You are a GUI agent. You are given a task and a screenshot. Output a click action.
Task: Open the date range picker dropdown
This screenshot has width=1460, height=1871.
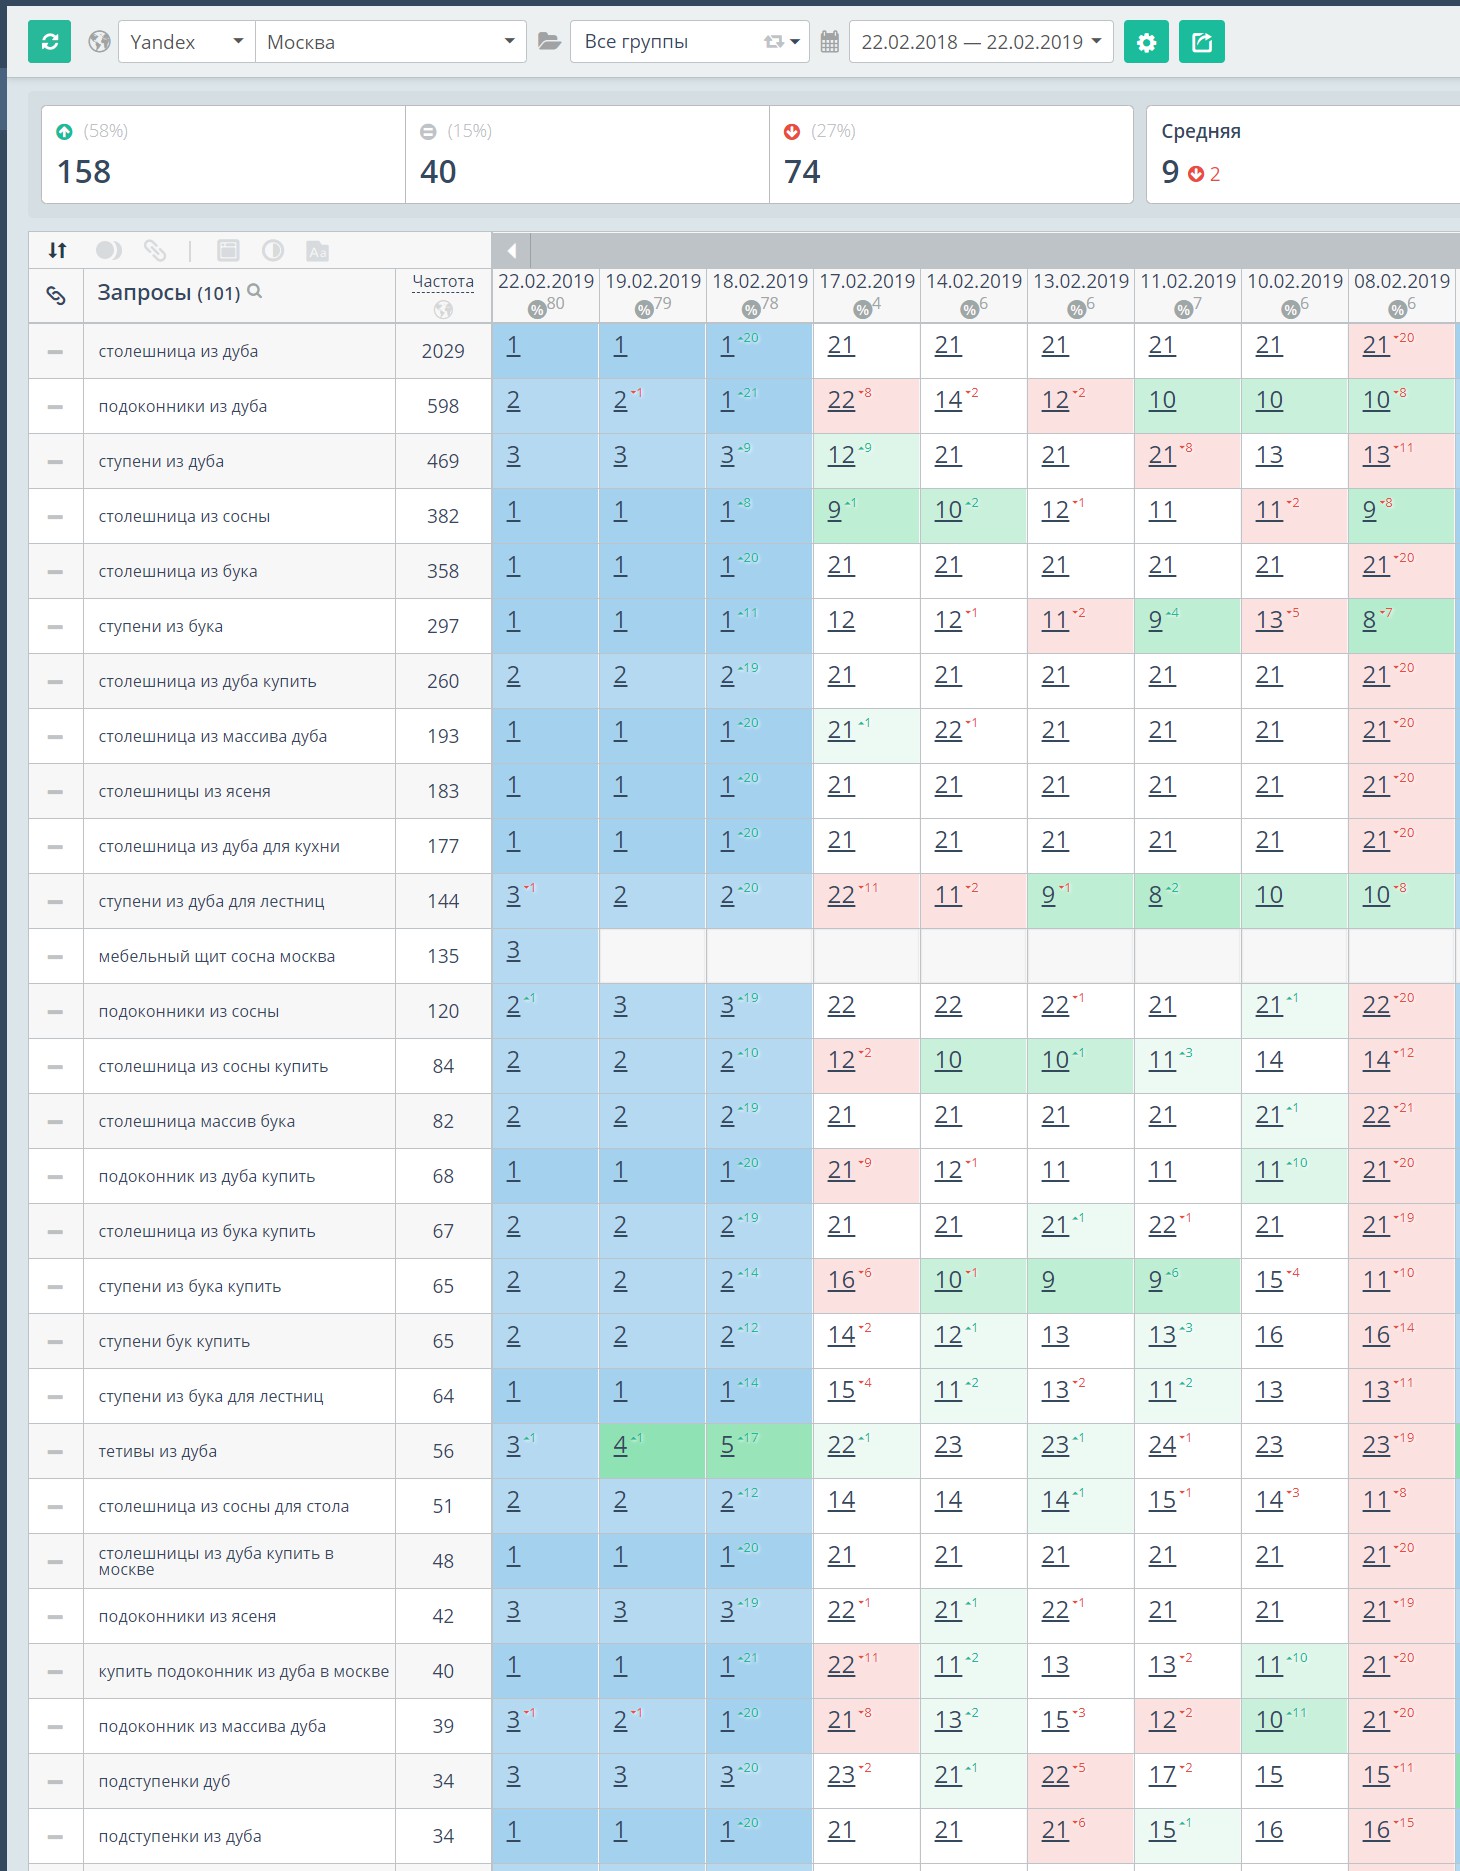point(980,42)
